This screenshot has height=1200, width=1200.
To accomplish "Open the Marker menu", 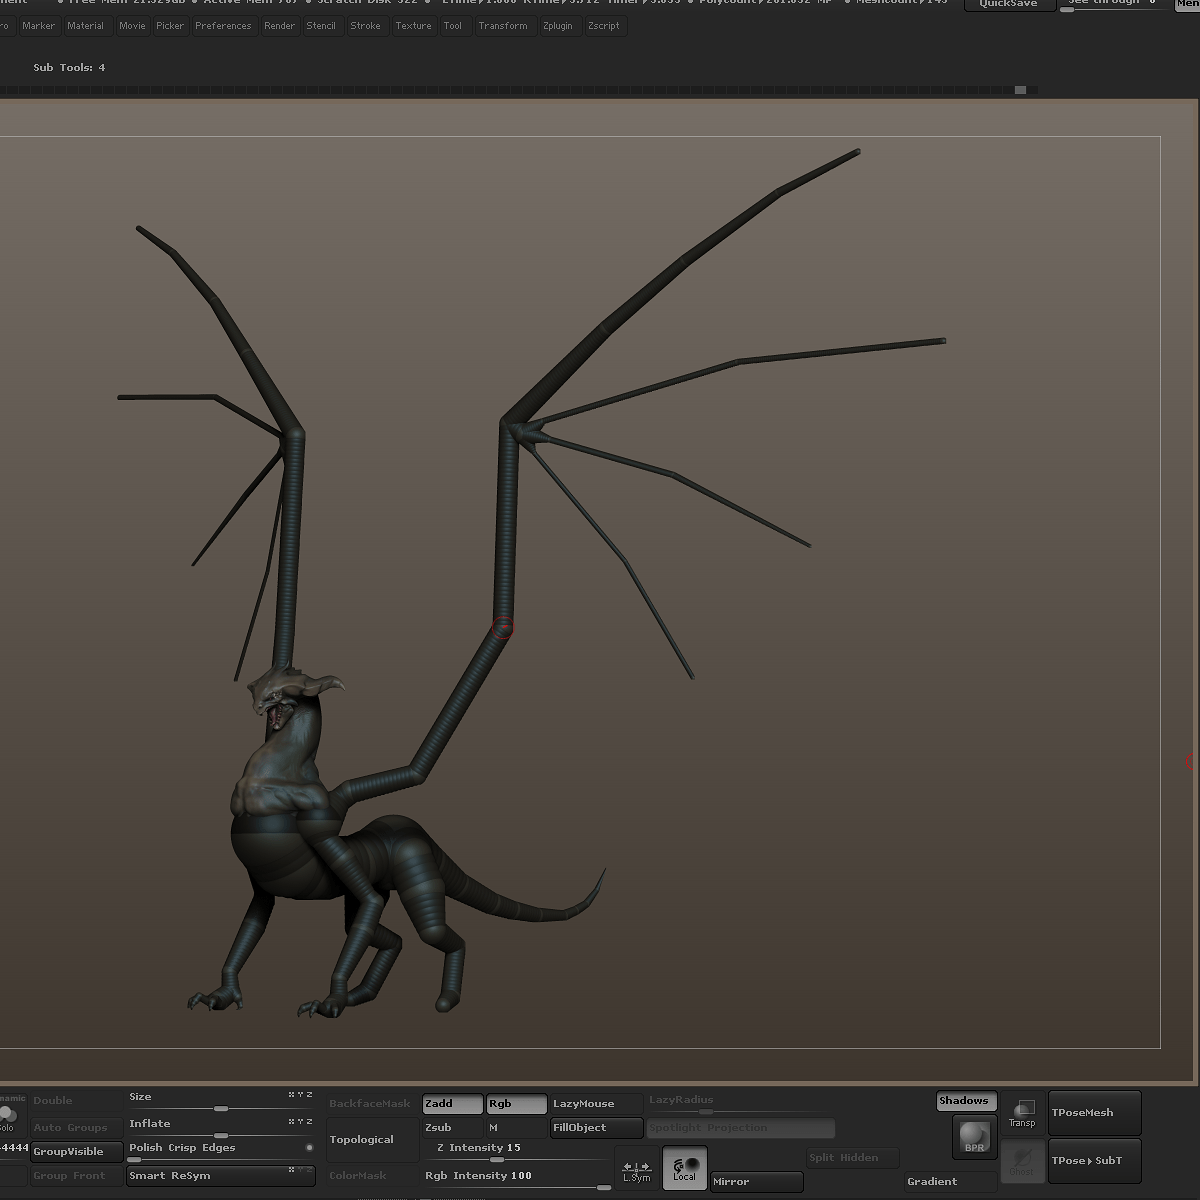I will pos(39,26).
